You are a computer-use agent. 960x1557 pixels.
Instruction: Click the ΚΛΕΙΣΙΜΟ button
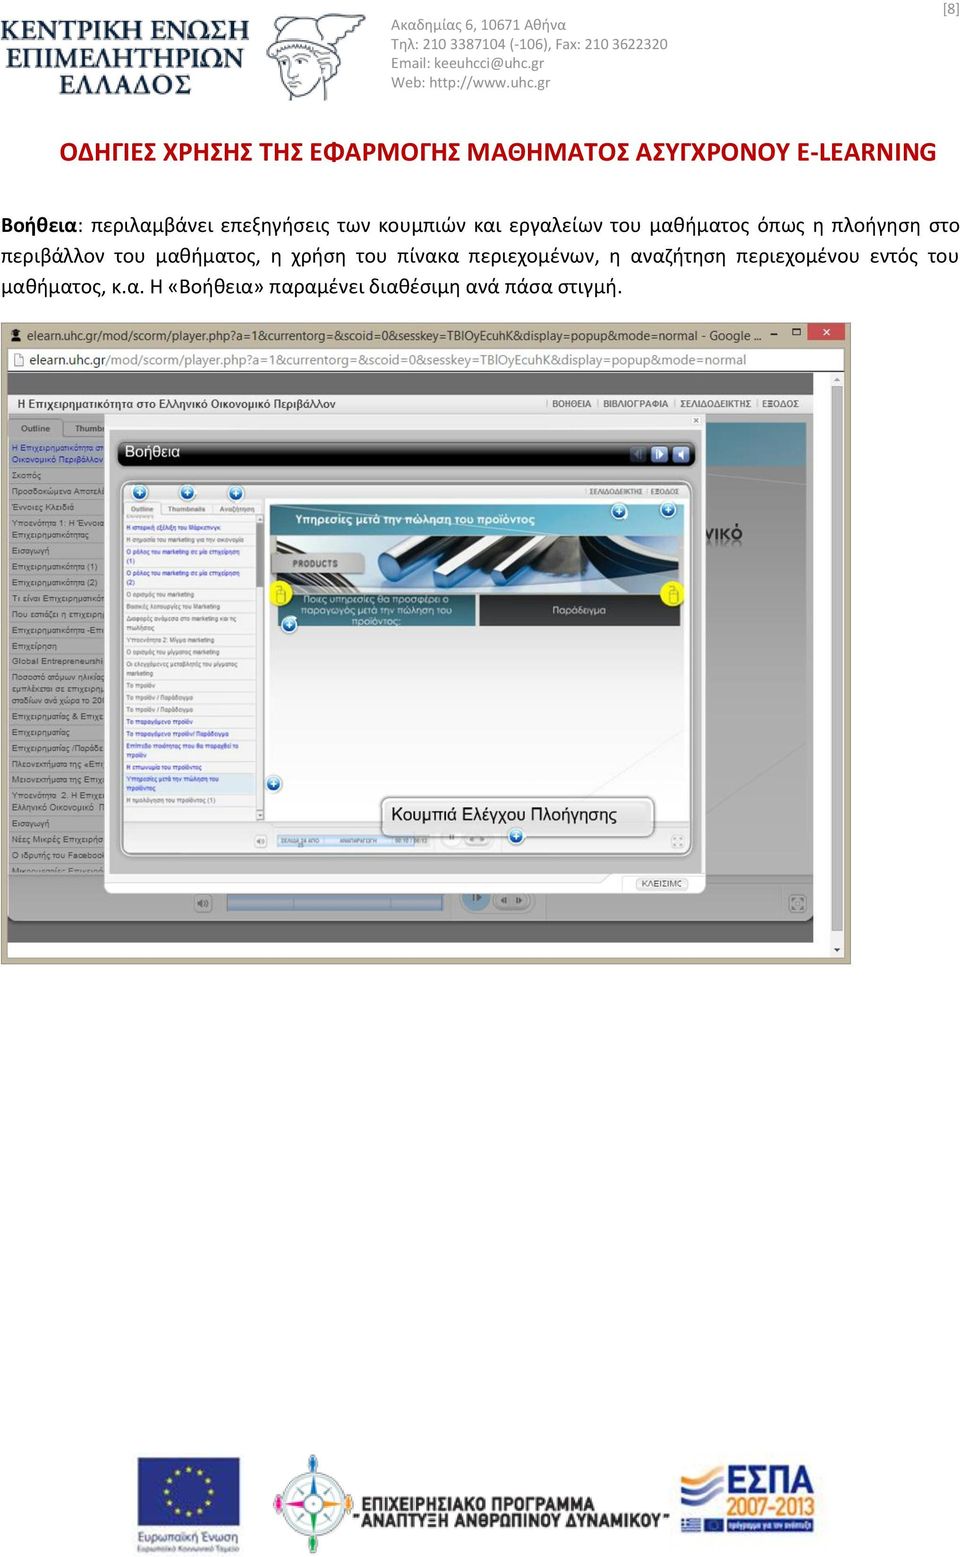tap(661, 884)
